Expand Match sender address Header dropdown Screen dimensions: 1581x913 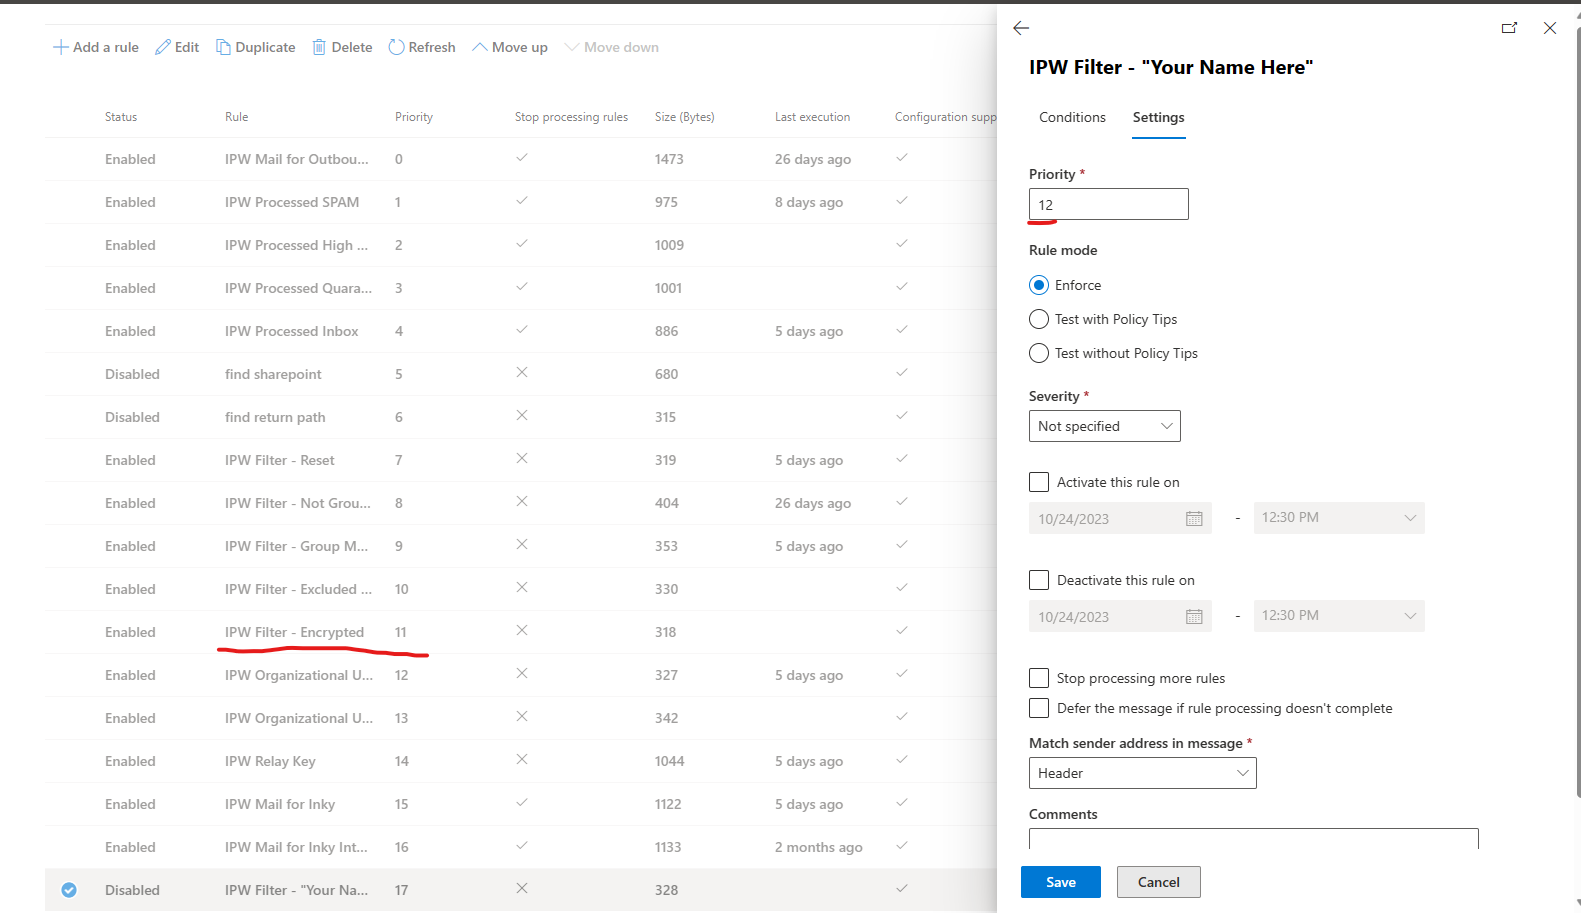click(x=1142, y=773)
